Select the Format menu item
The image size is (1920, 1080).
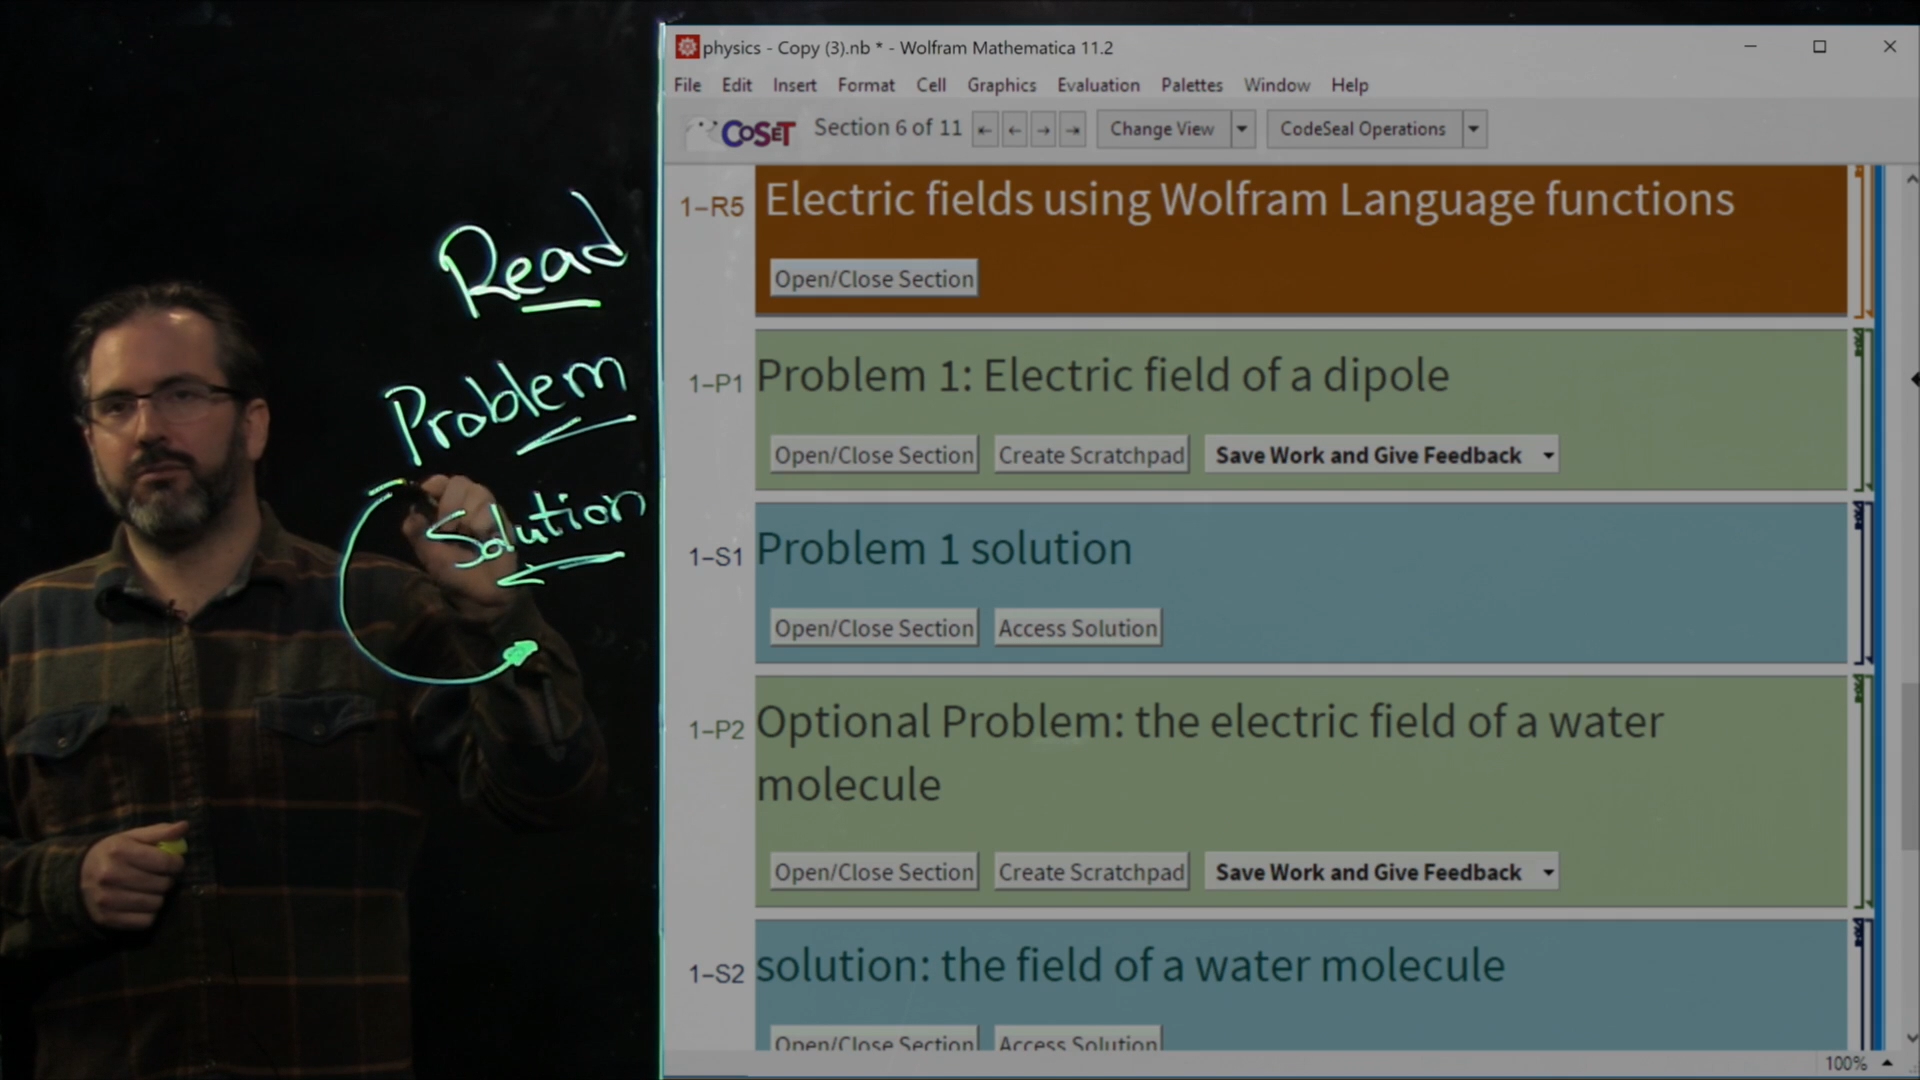click(x=865, y=84)
